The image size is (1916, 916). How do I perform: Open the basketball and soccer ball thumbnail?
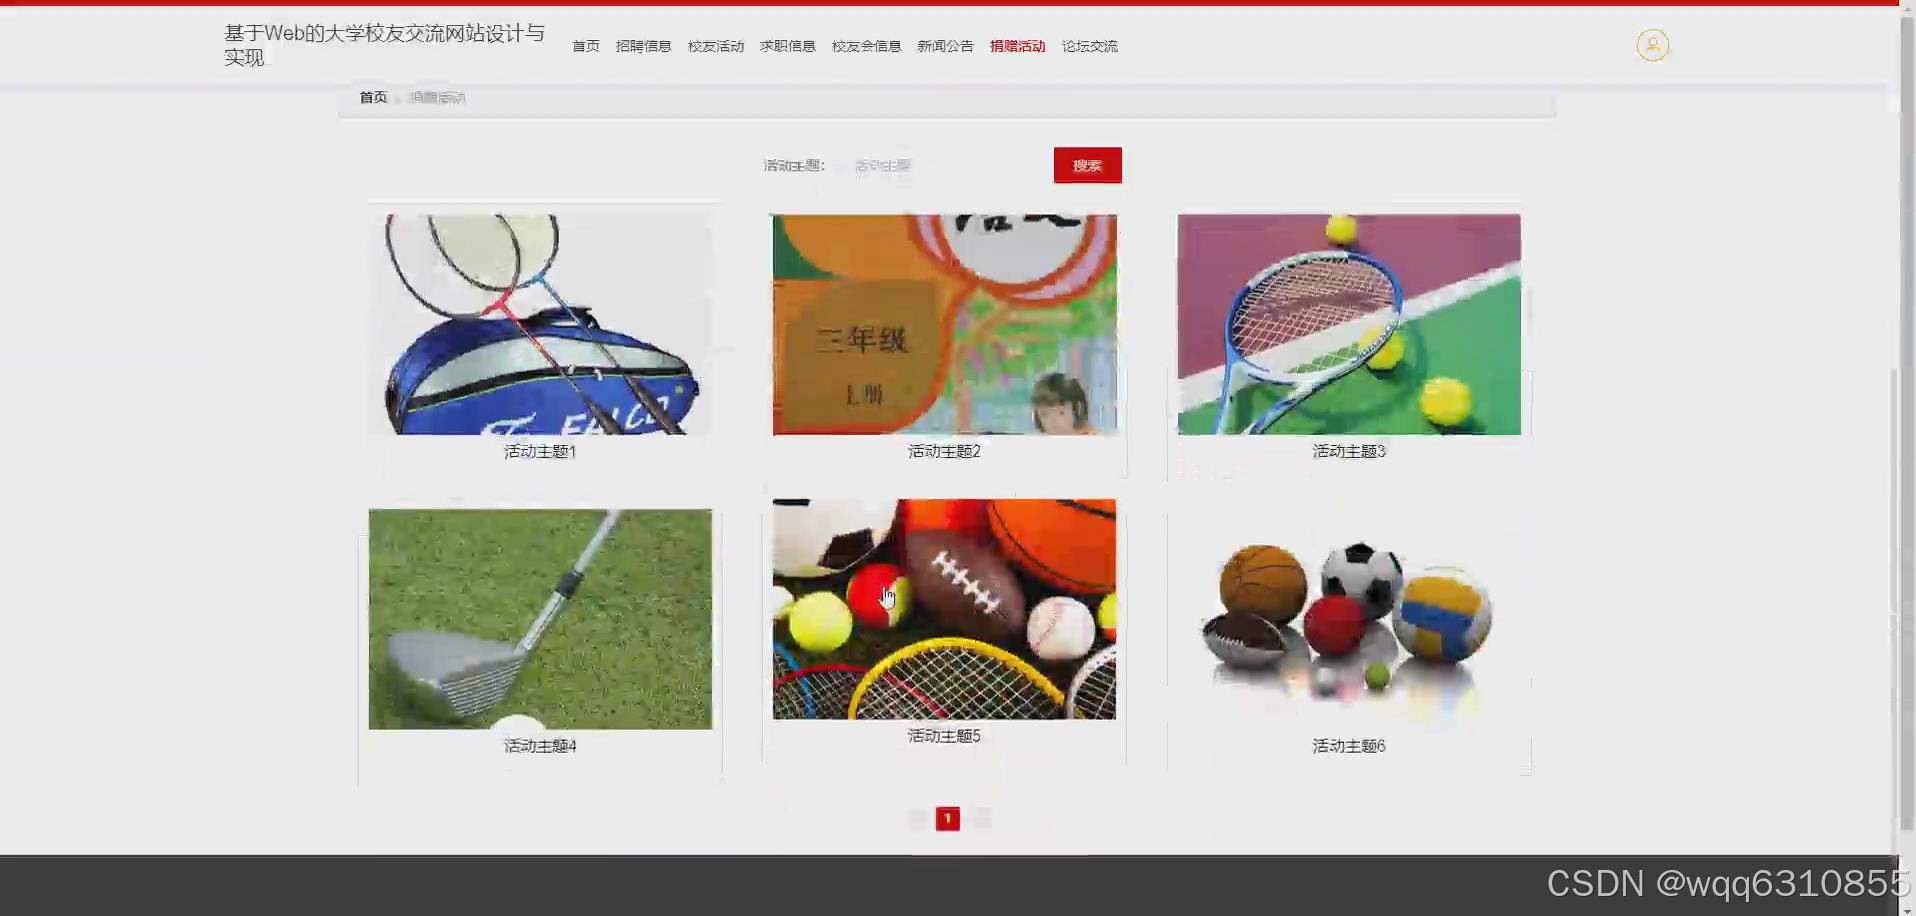[x=1349, y=619]
